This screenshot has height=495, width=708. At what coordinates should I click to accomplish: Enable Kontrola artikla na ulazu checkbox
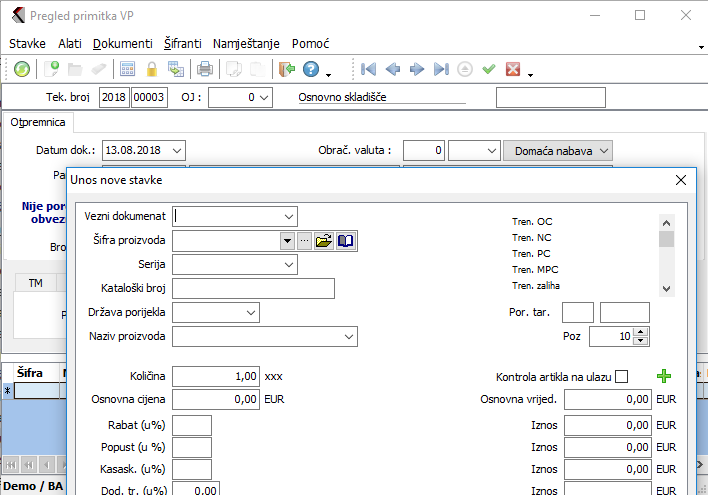click(x=621, y=377)
